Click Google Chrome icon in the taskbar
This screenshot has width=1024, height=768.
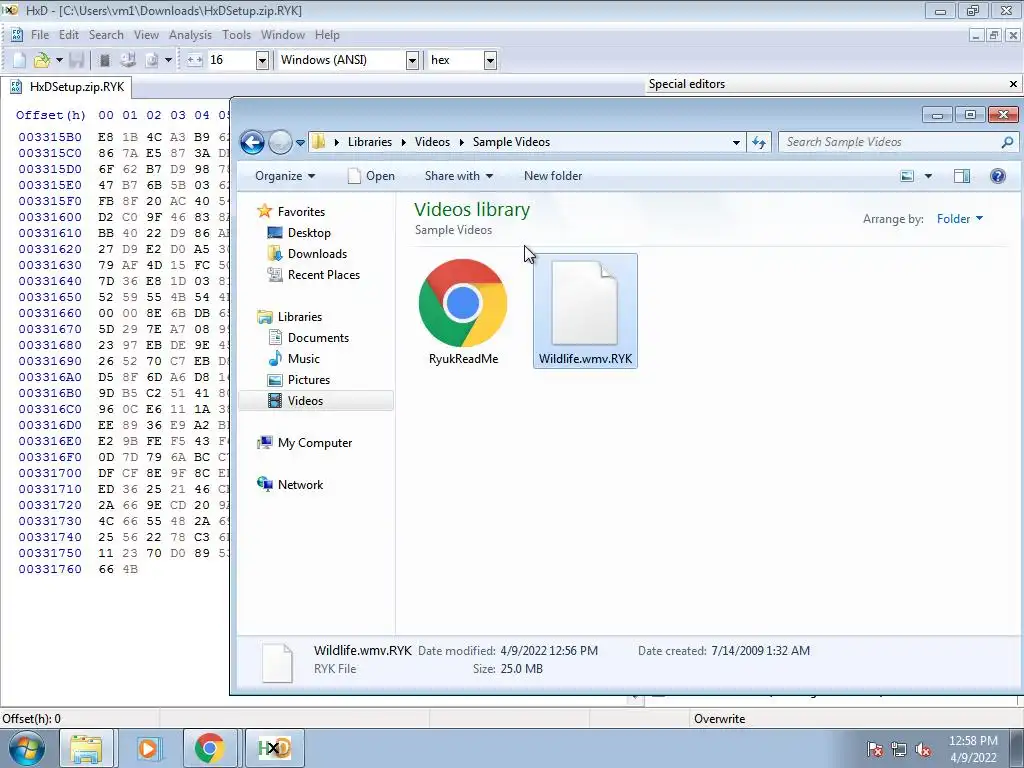click(x=210, y=748)
